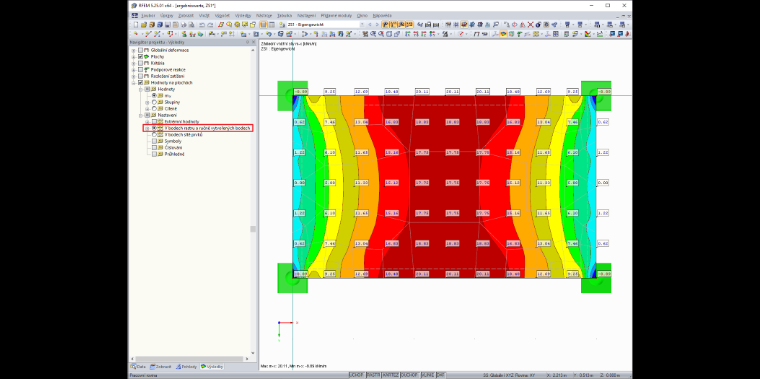Select the Skupiny radio button
Image resolution: width=760 pixels, height=379 pixels.
point(154,102)
